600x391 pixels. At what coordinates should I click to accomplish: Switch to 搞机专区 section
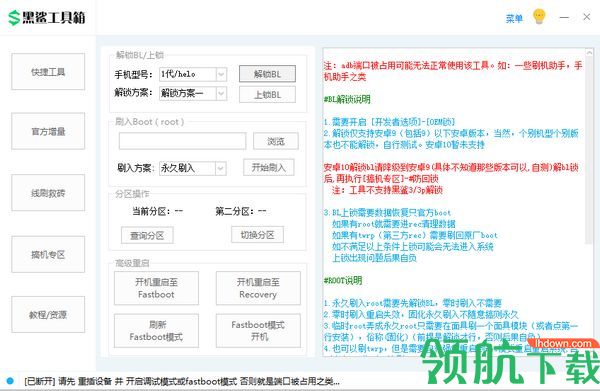click(48, 254)
